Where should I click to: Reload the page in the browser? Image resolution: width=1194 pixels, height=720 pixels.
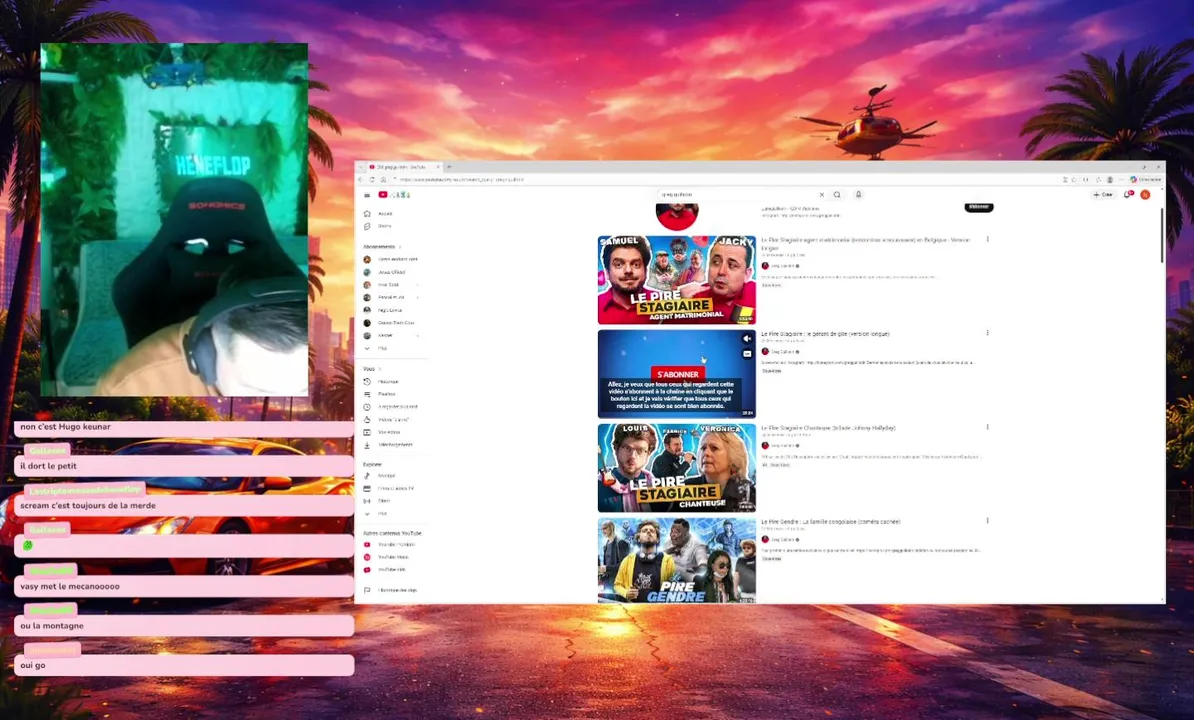[372, 180]
